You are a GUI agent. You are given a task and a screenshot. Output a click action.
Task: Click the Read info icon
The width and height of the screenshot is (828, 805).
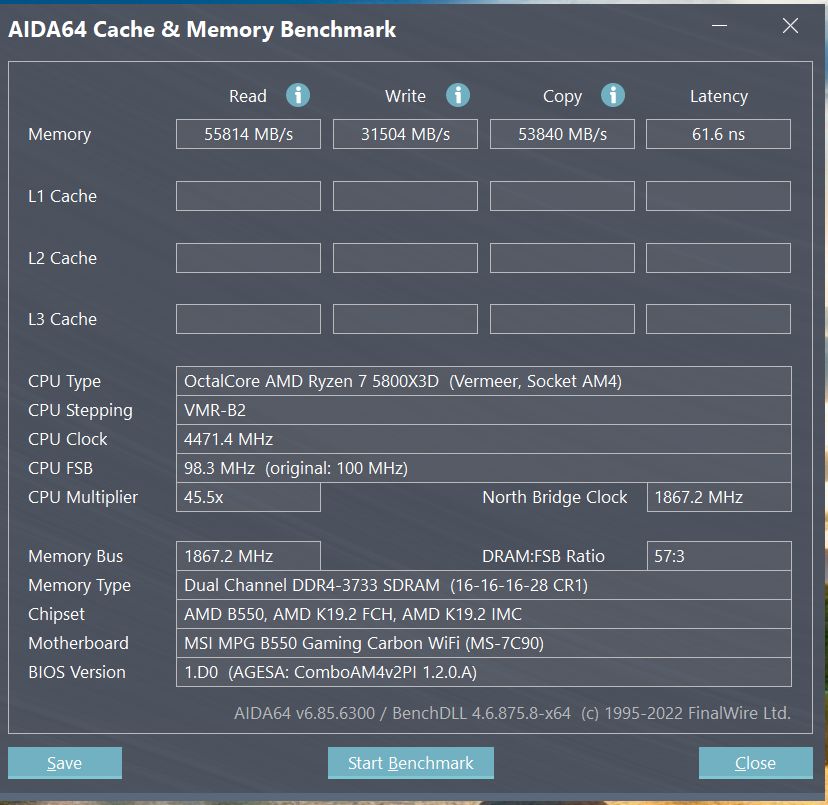tap(298, 96)
